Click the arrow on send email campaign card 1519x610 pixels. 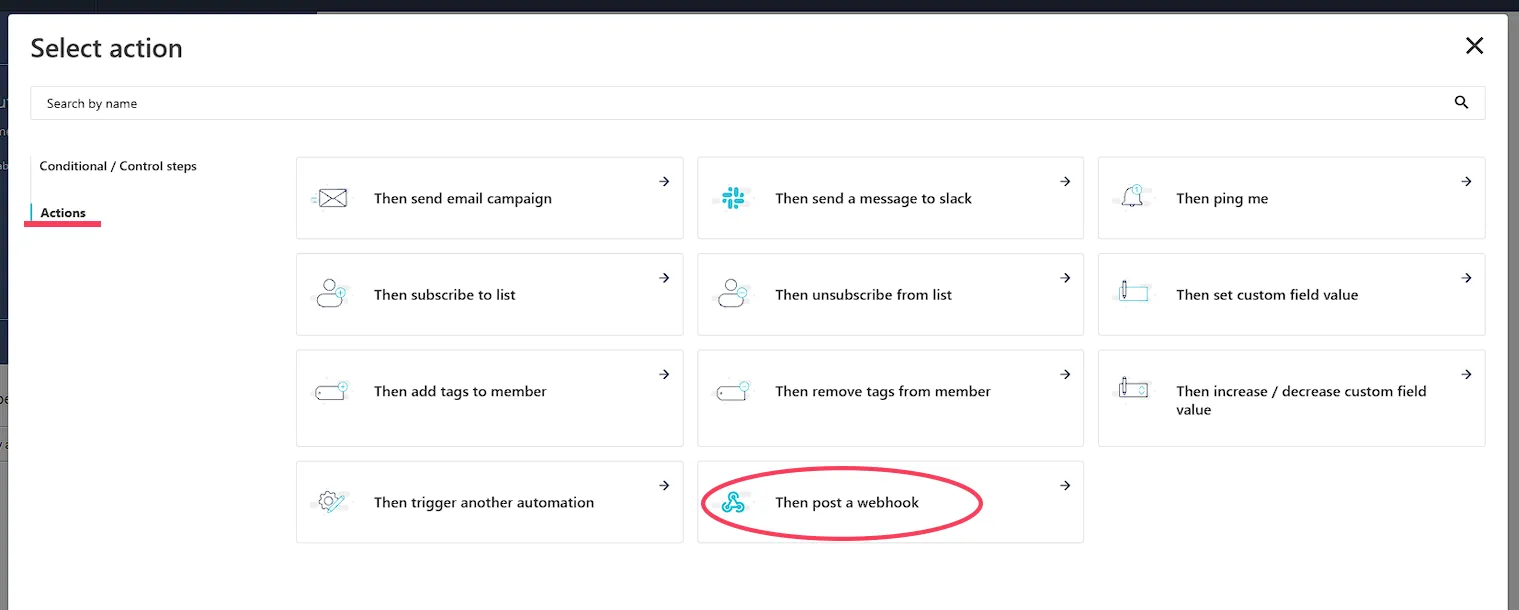coord(664,182)
